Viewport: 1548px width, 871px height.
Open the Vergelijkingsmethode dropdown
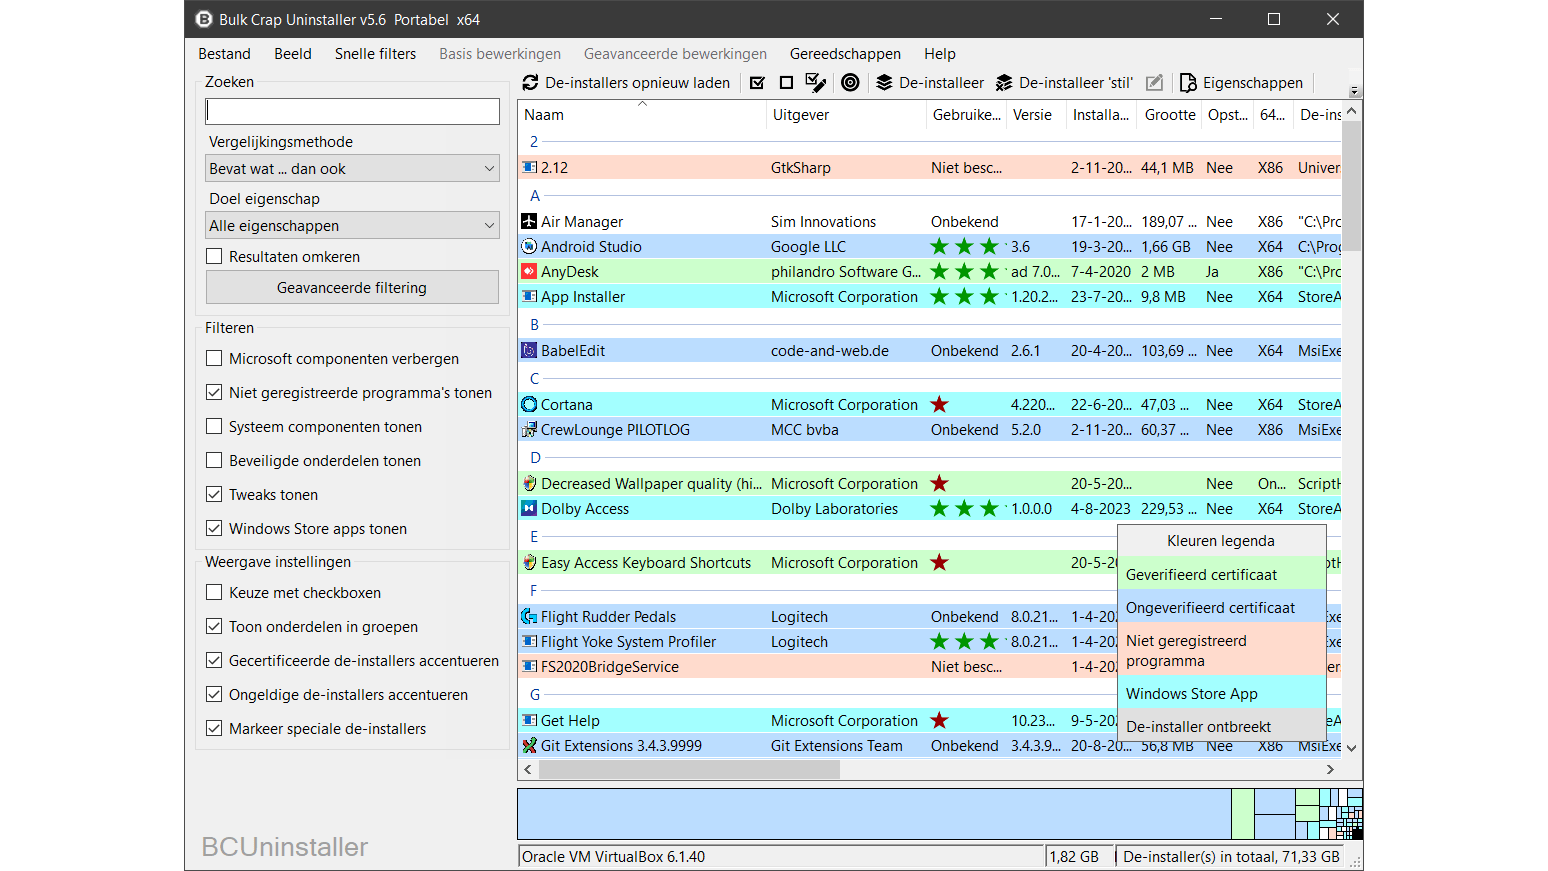tap(352, 169)
